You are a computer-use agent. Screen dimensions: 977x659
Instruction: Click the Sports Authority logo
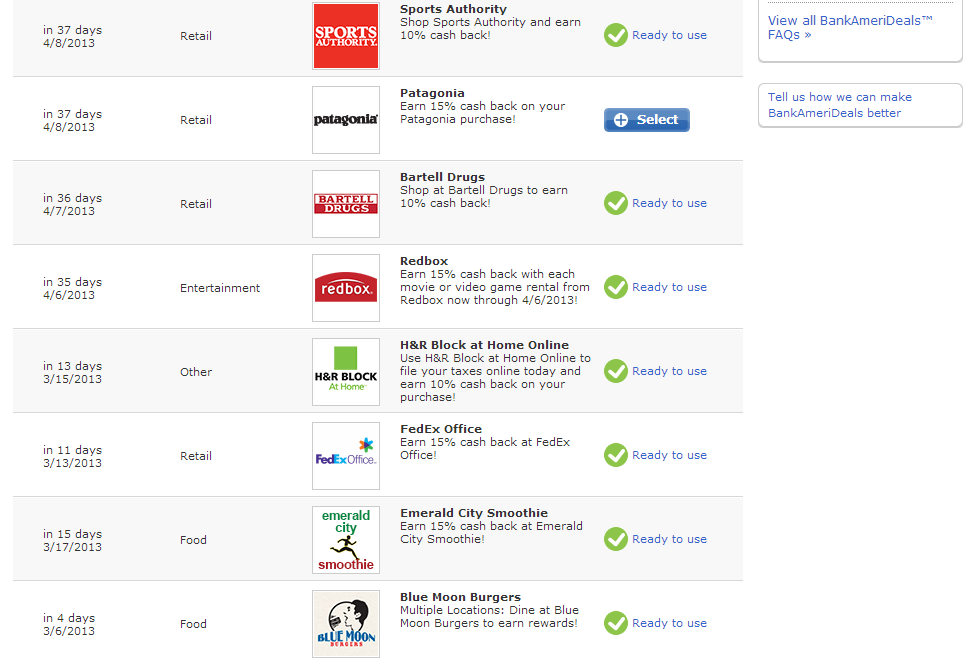[346, 36]
